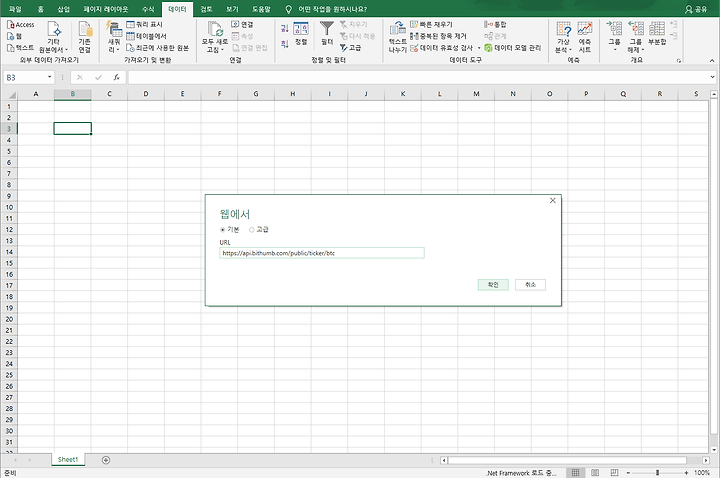Click 통합 consolidate
This screenshot has width=720, height=478.
(495, 24)
